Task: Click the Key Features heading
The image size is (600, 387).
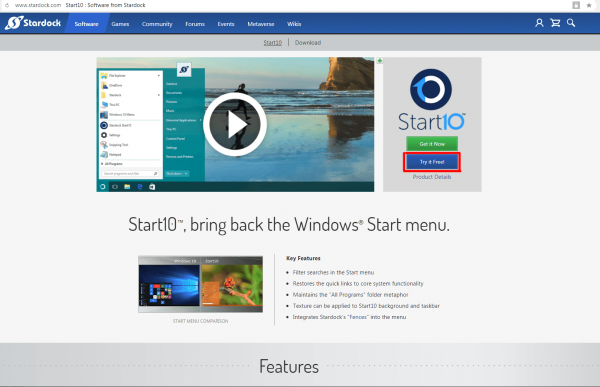Action: (x=303, y=258)
